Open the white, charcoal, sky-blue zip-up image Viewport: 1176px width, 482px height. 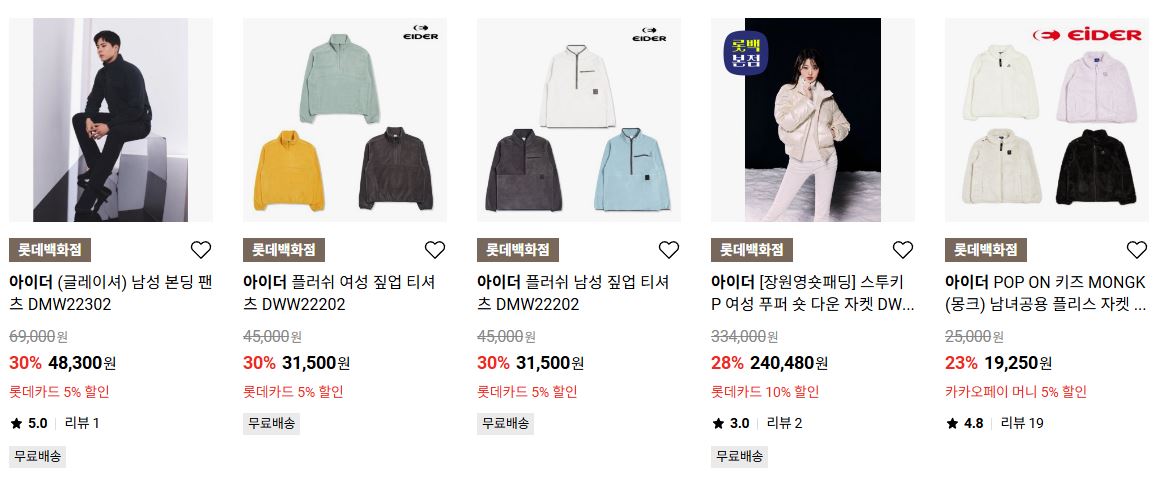pyautogui.click(x=579, y=120)
